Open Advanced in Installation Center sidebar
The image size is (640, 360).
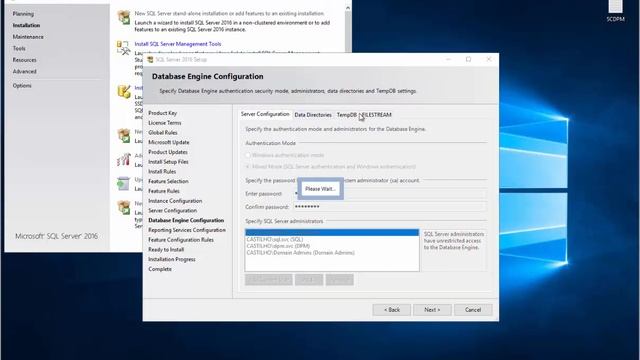click(x=24, y=71)
